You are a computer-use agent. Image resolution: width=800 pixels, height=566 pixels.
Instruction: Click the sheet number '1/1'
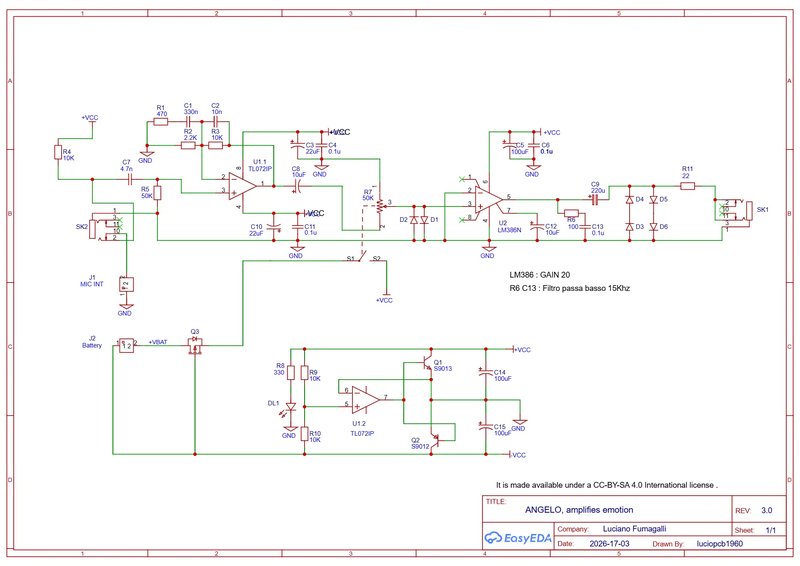770,530
